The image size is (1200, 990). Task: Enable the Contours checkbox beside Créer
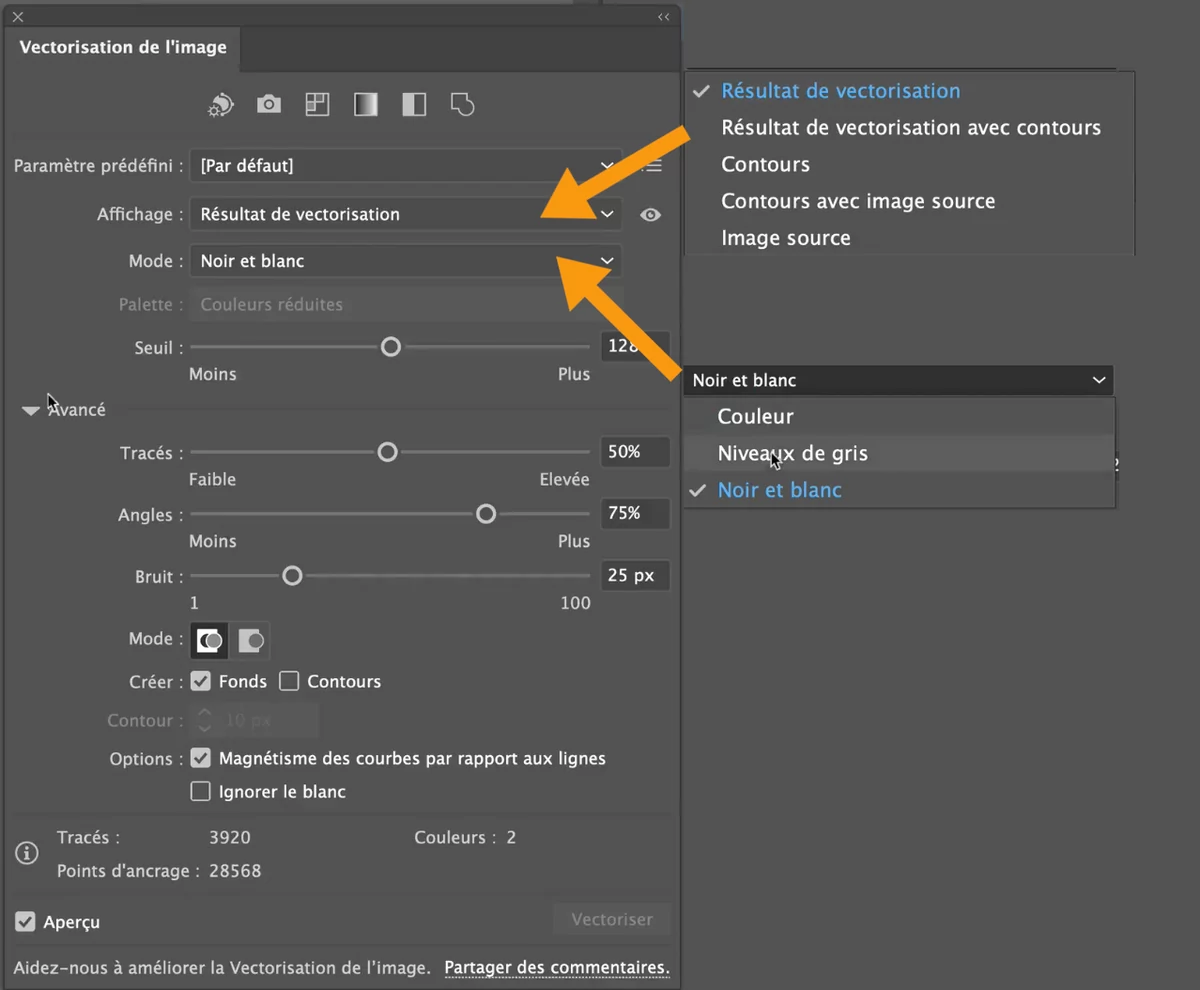tap(289, 682)
